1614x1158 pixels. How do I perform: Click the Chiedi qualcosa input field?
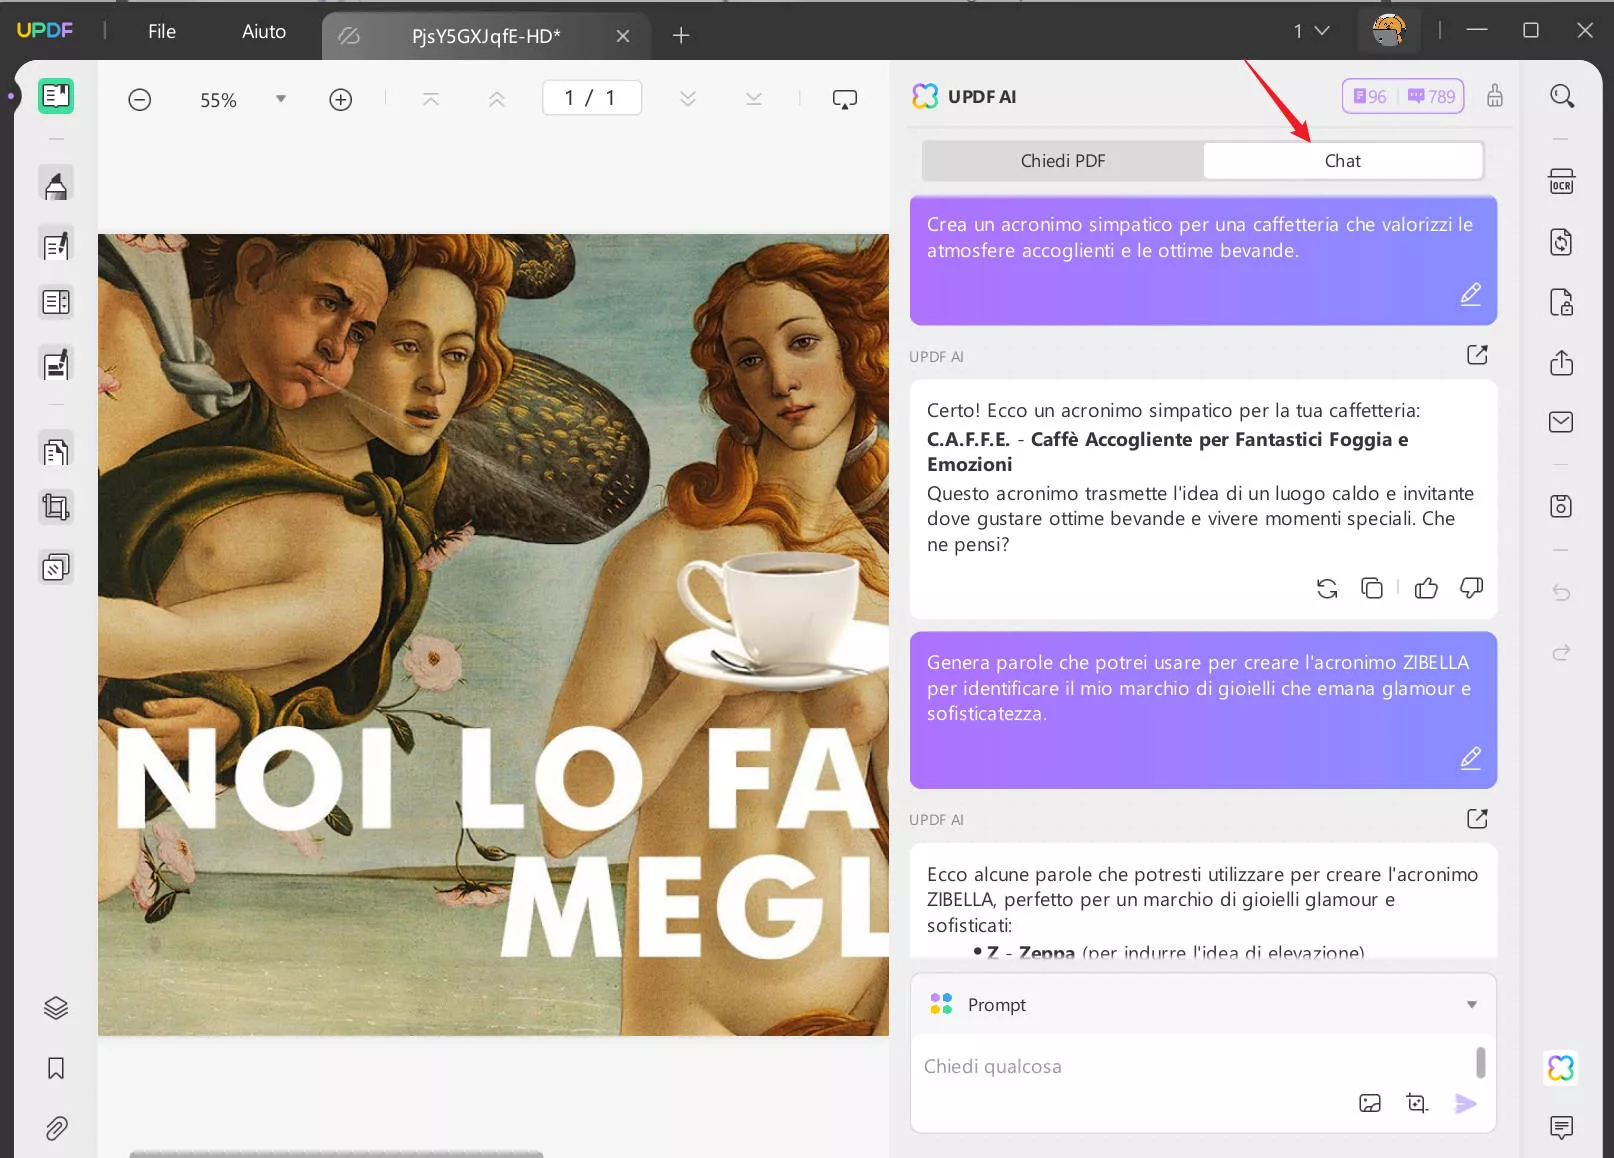[x=1193, y=1066]
